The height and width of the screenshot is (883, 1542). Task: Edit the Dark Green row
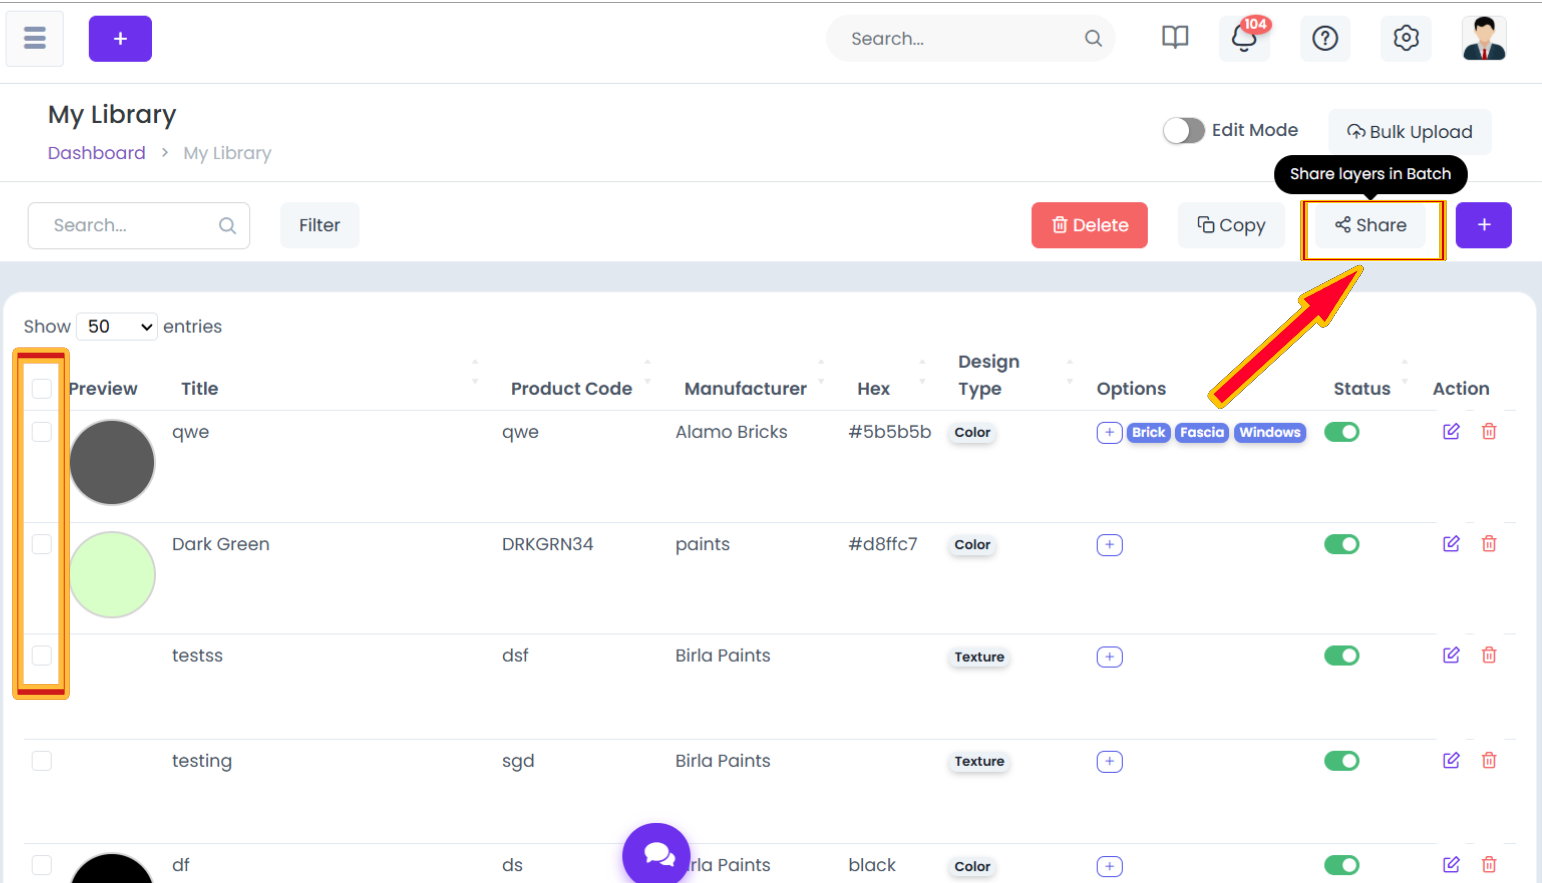pyautogui.click(x=1451, y=543)
